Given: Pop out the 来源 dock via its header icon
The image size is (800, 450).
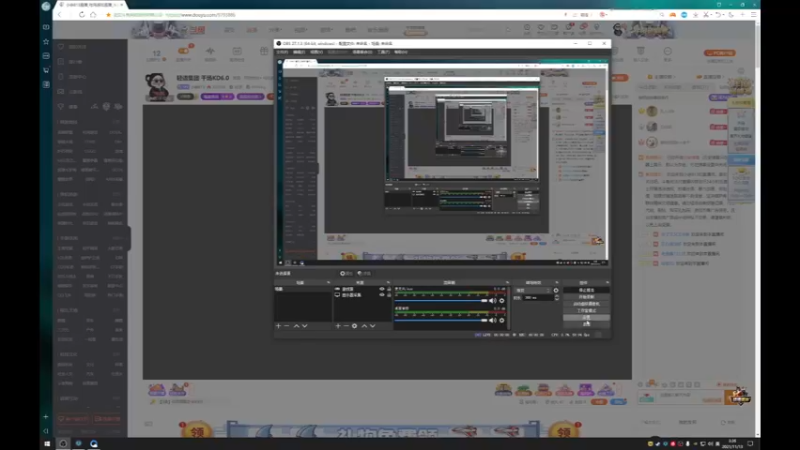Looking at the screenshot, I should 388,282.
